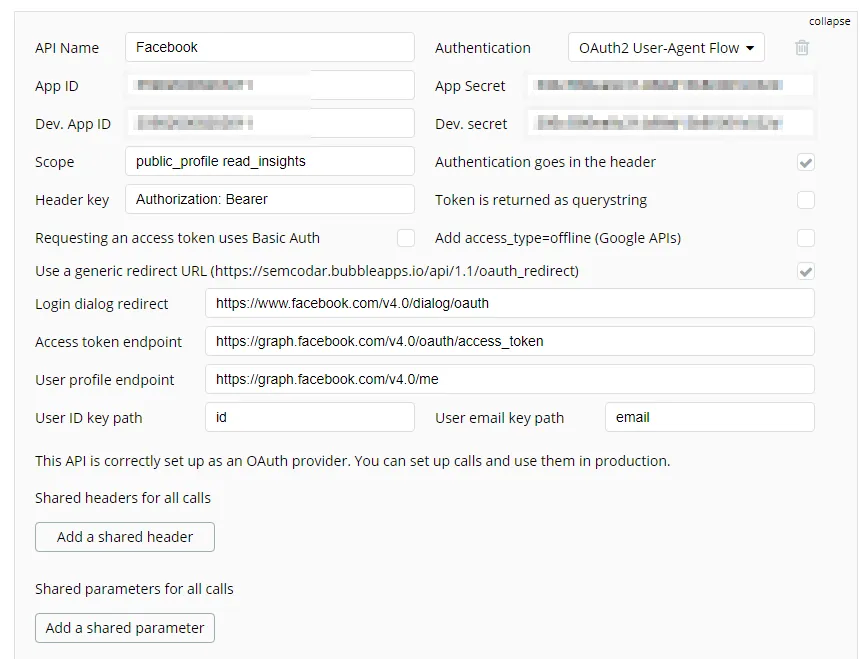Open the Authentication type dropdown
The width and height of the screenshot is (865, 659).
(666, 48)
